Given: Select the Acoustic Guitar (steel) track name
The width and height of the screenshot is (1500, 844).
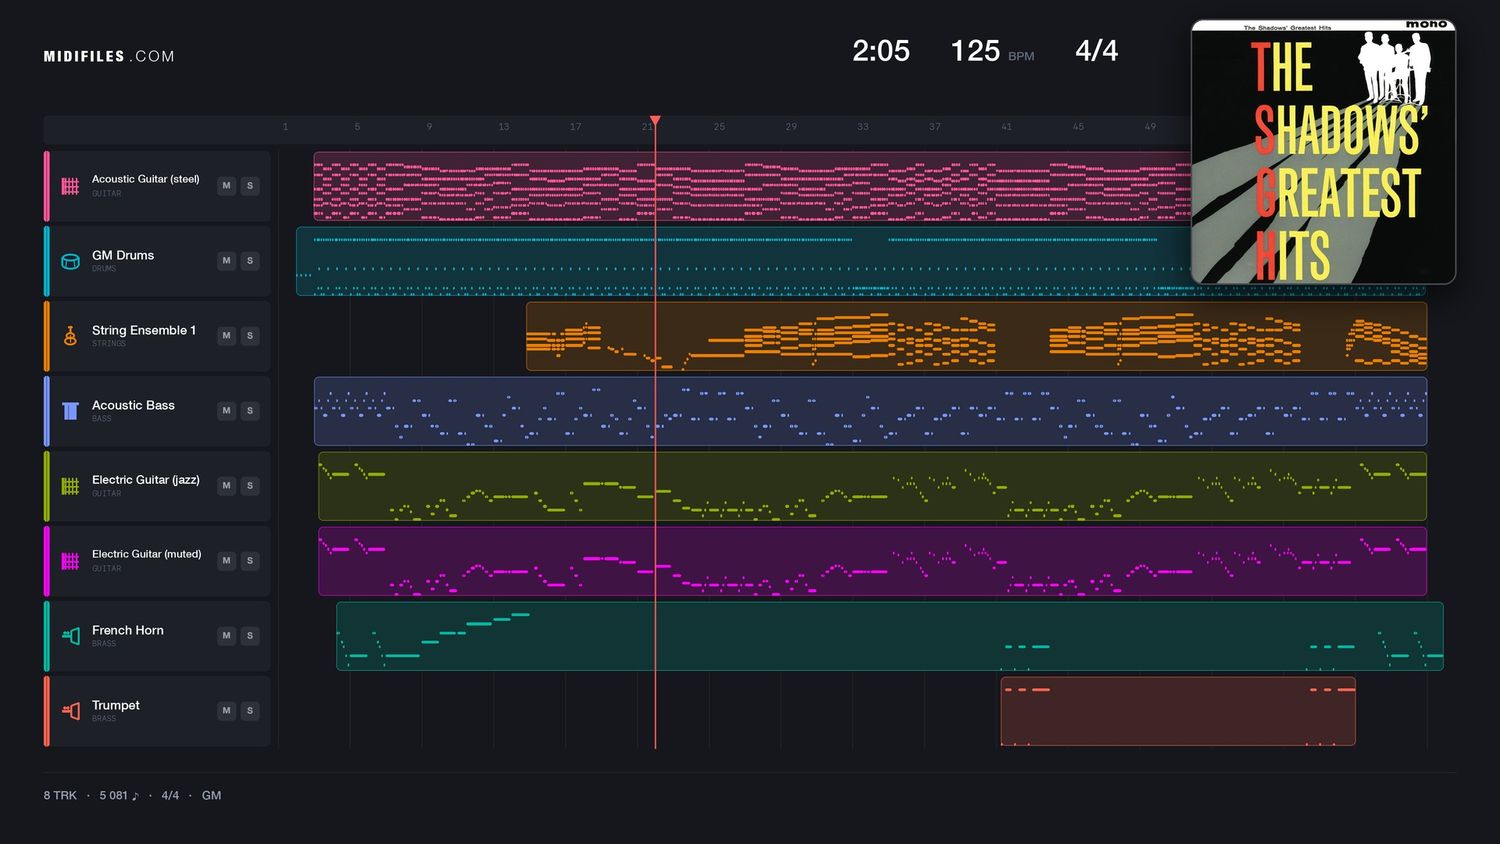Looking at the screenshot, I should coord(146,179).
